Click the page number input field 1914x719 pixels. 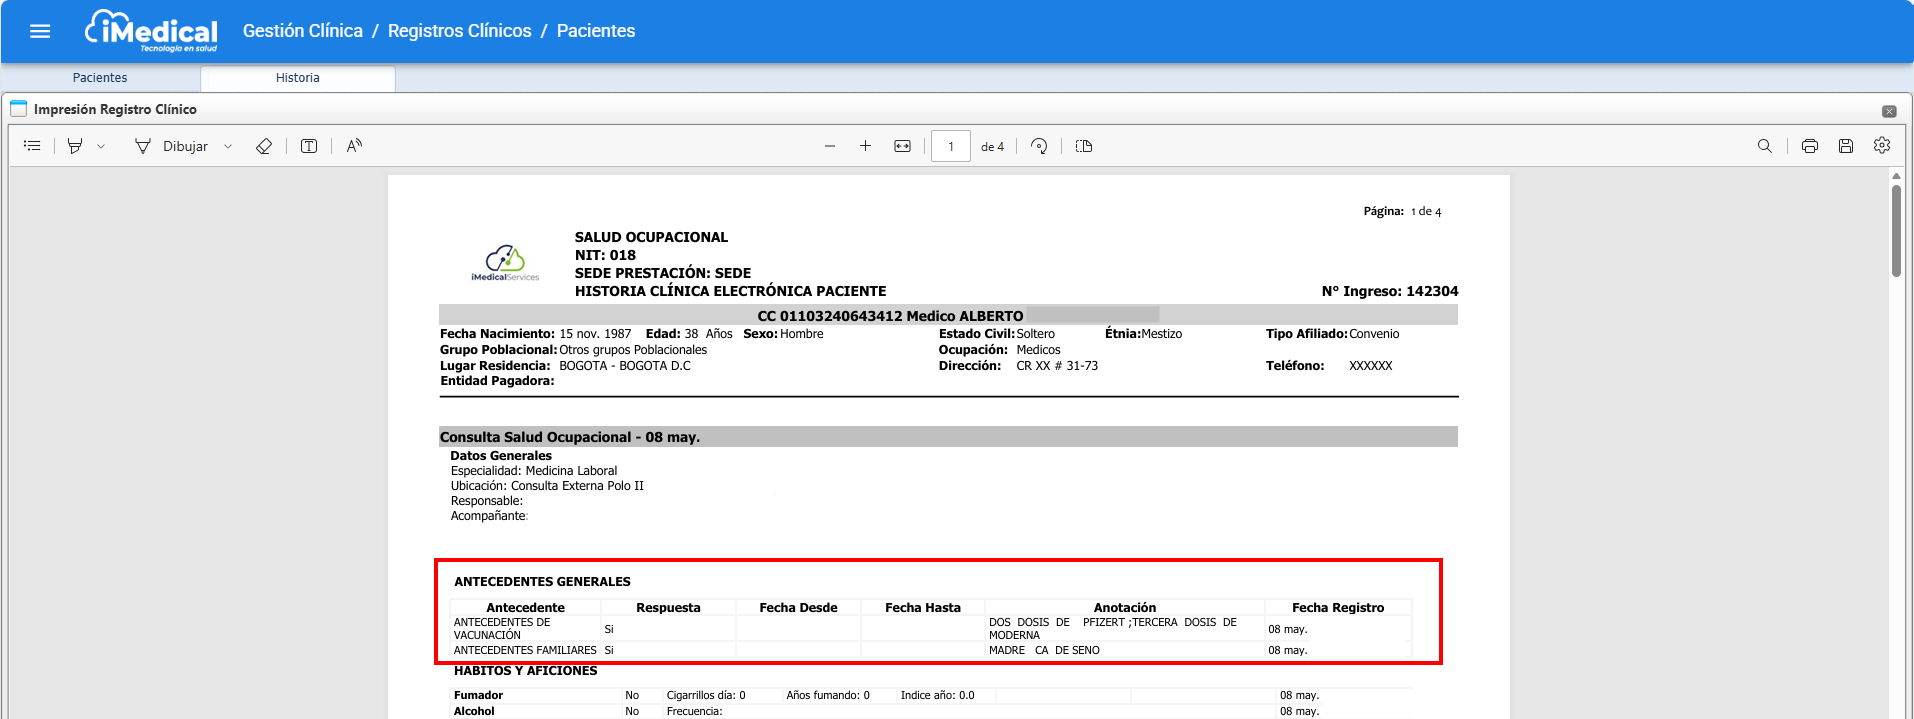[950, 146]
